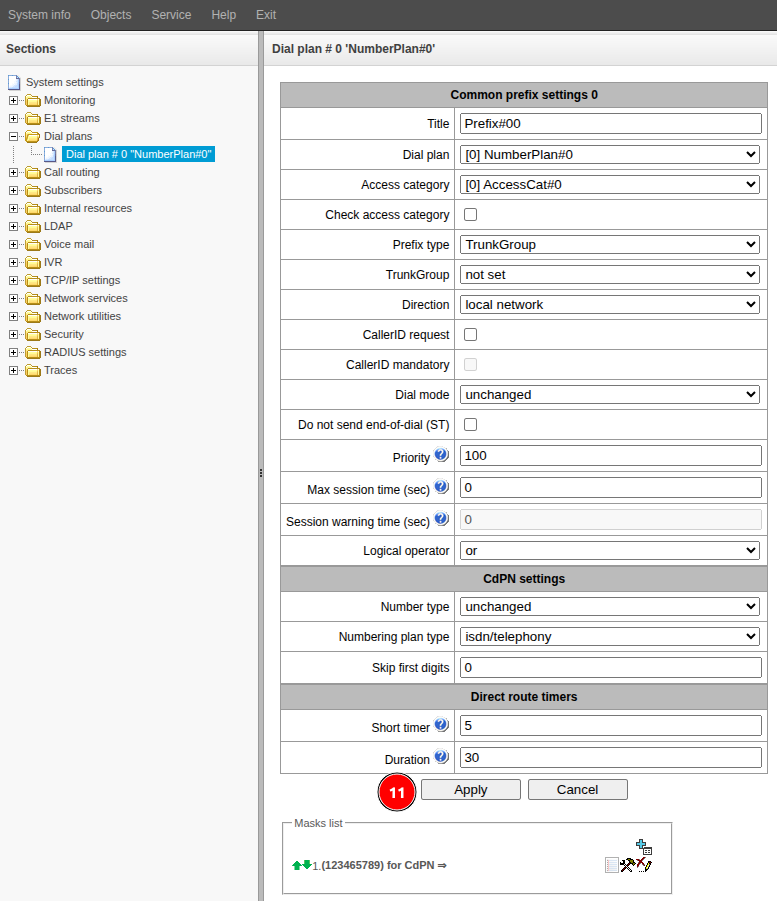The height and width of the screenshot is (901, 777).
Task: Click the IVR folder icon
Action: [x=33, y=263]
